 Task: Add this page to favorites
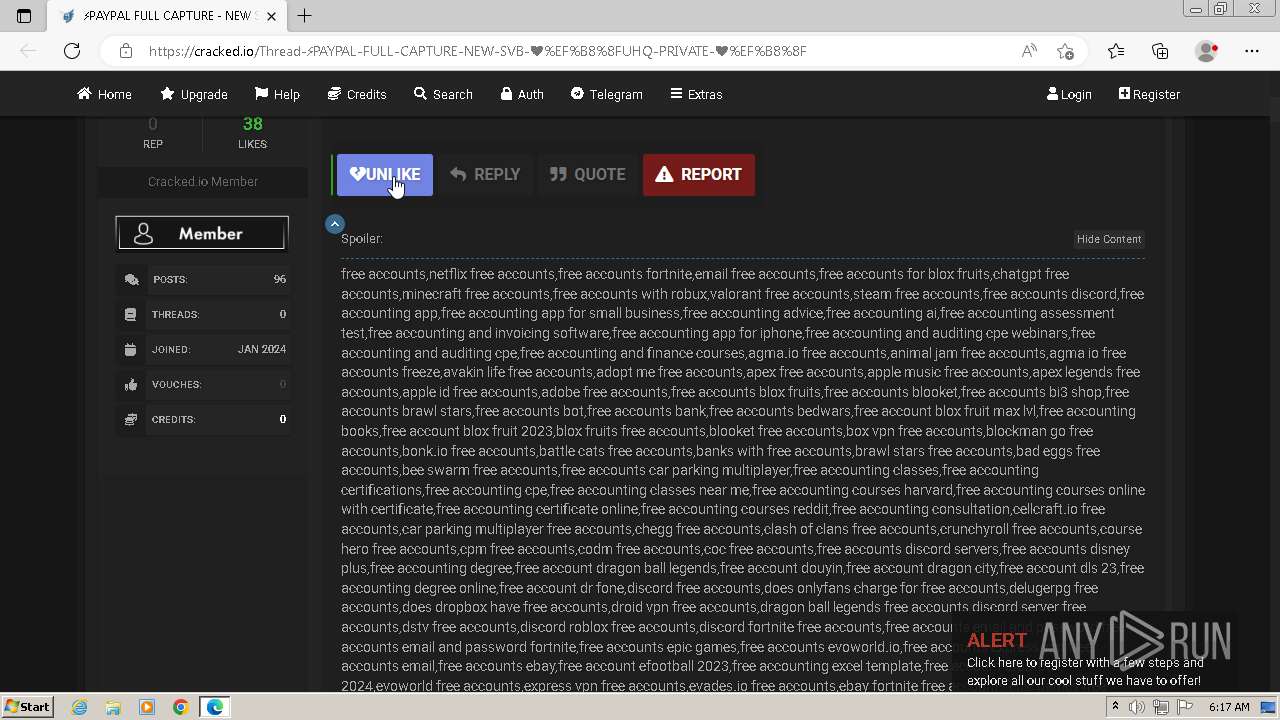(x=1066, y=51)
